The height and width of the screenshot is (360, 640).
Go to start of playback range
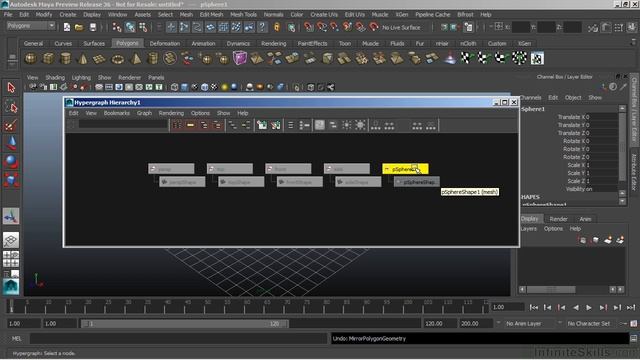533,307
